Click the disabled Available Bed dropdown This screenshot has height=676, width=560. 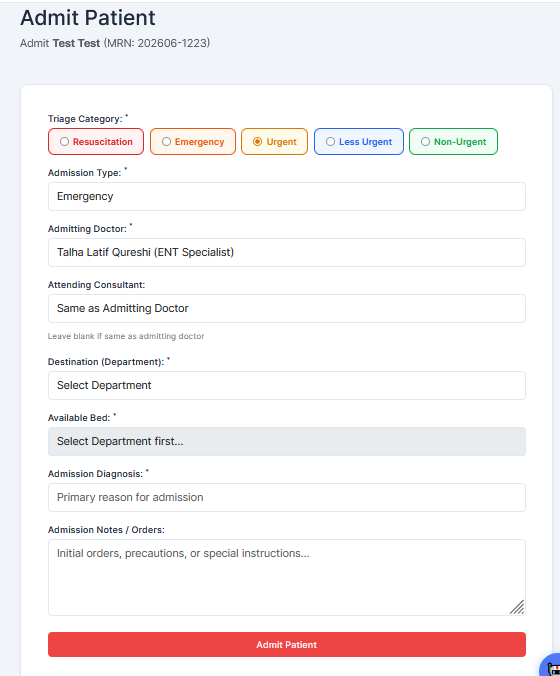[x=287, y=441]
